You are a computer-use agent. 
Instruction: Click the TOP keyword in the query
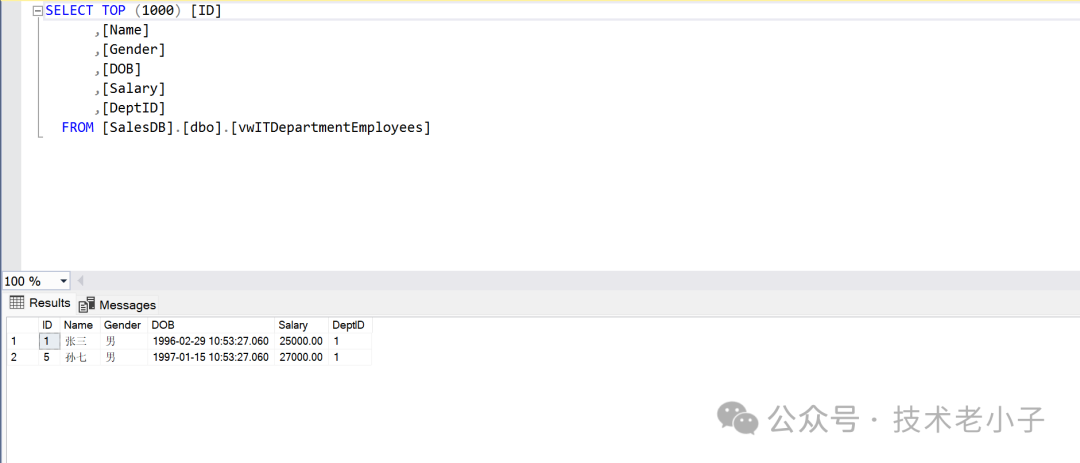pos(114,11)
